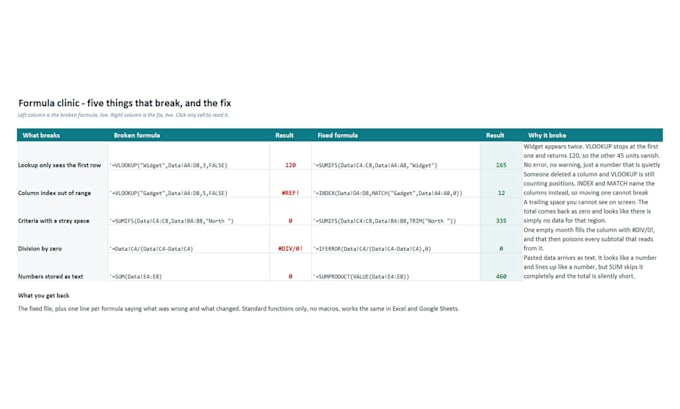The image size is (680, 409).
Task: Click the green result 165
Action: click(501, 165)
